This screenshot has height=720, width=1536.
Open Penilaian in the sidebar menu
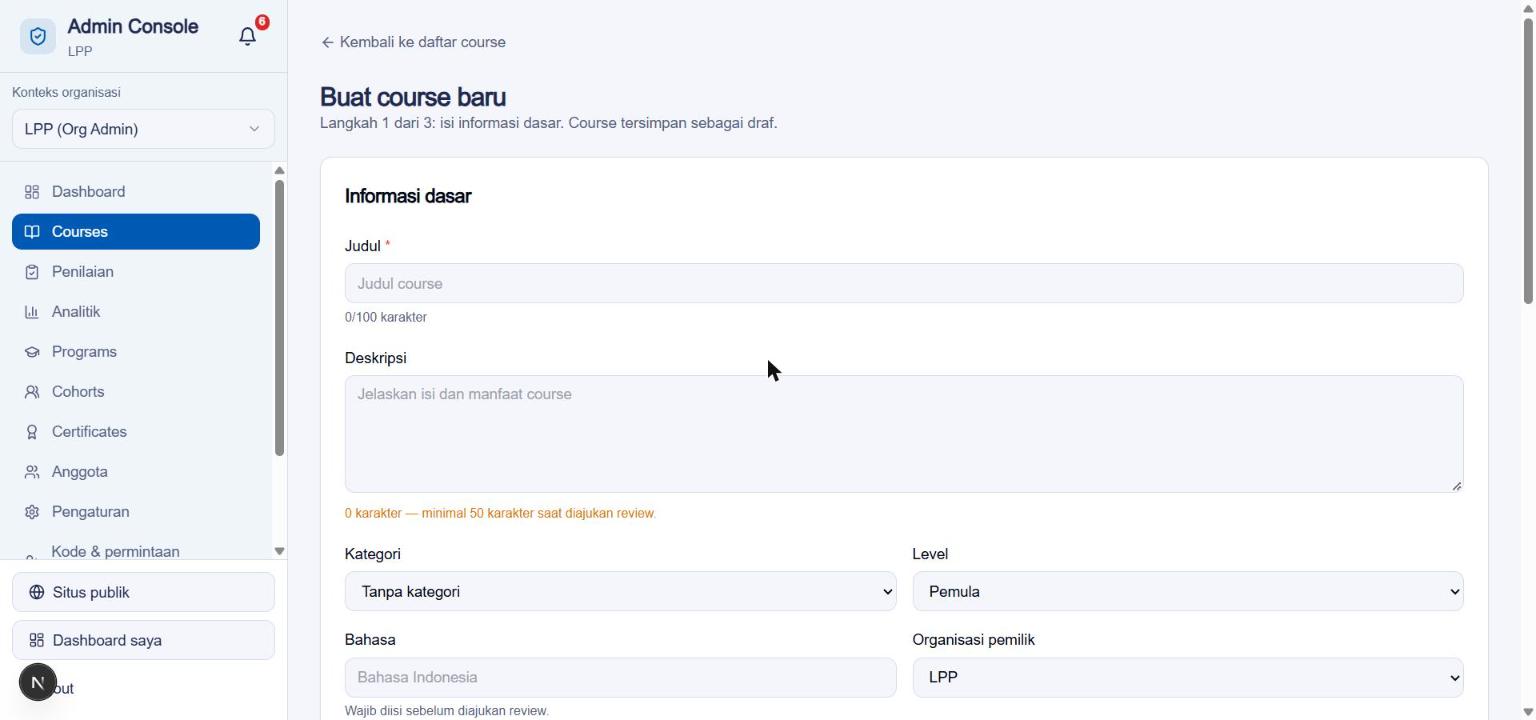pyautogui.click(x=136, y=272)
